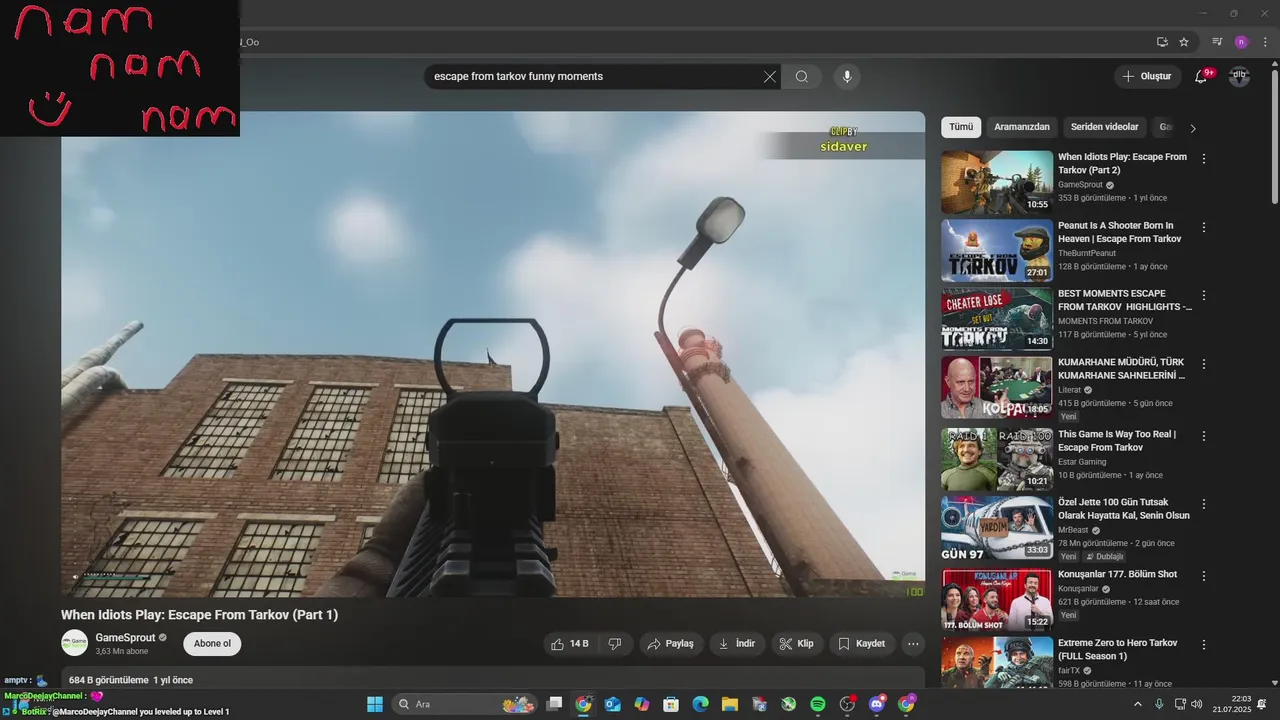Image resolution: width=1280 pixels, height=720 pixels.
Task: Open Task View on the taskbar
Action: coord(555,704)
